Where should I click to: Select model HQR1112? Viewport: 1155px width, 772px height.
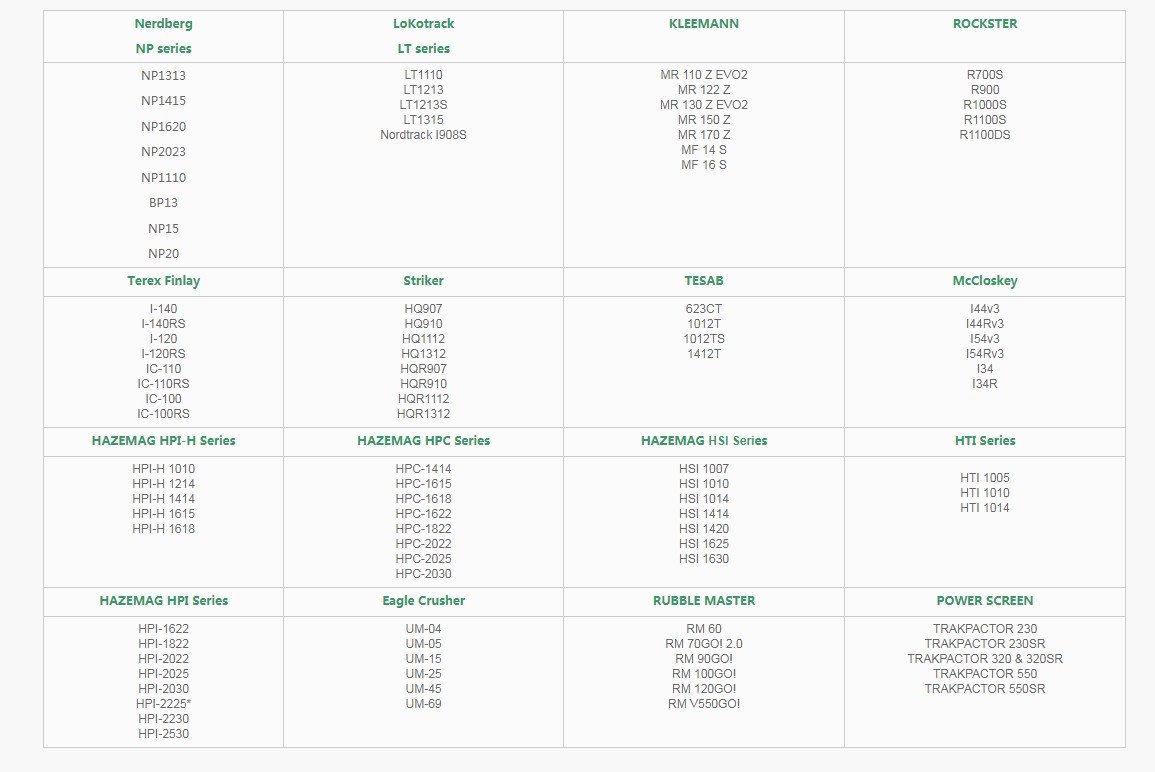tap(424, 399)
